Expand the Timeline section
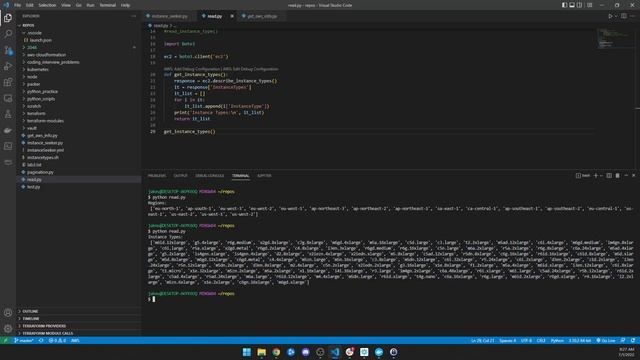This screenshot has height=360, width=640. click(78, 319)
